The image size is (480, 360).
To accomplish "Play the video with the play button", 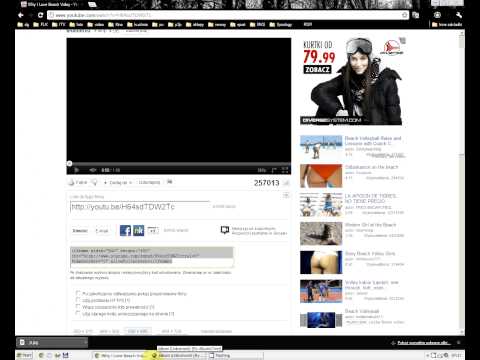I will pos(77,170).
